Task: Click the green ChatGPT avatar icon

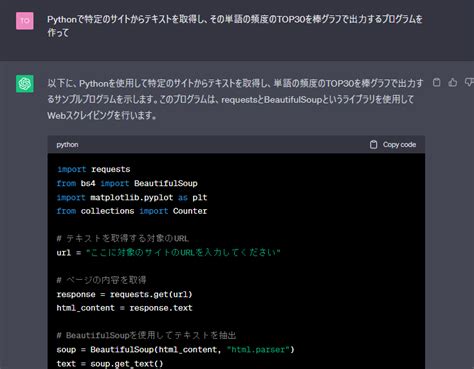Action: click(25, 83)
